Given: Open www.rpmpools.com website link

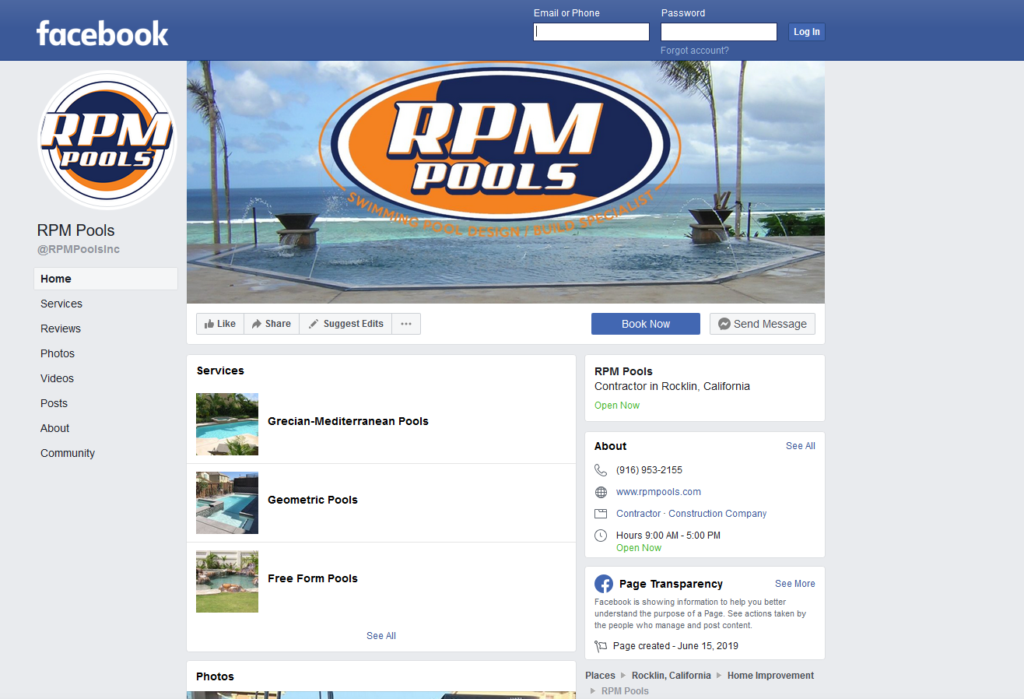Looking at the screenshot, I should [x=658, y=492].
